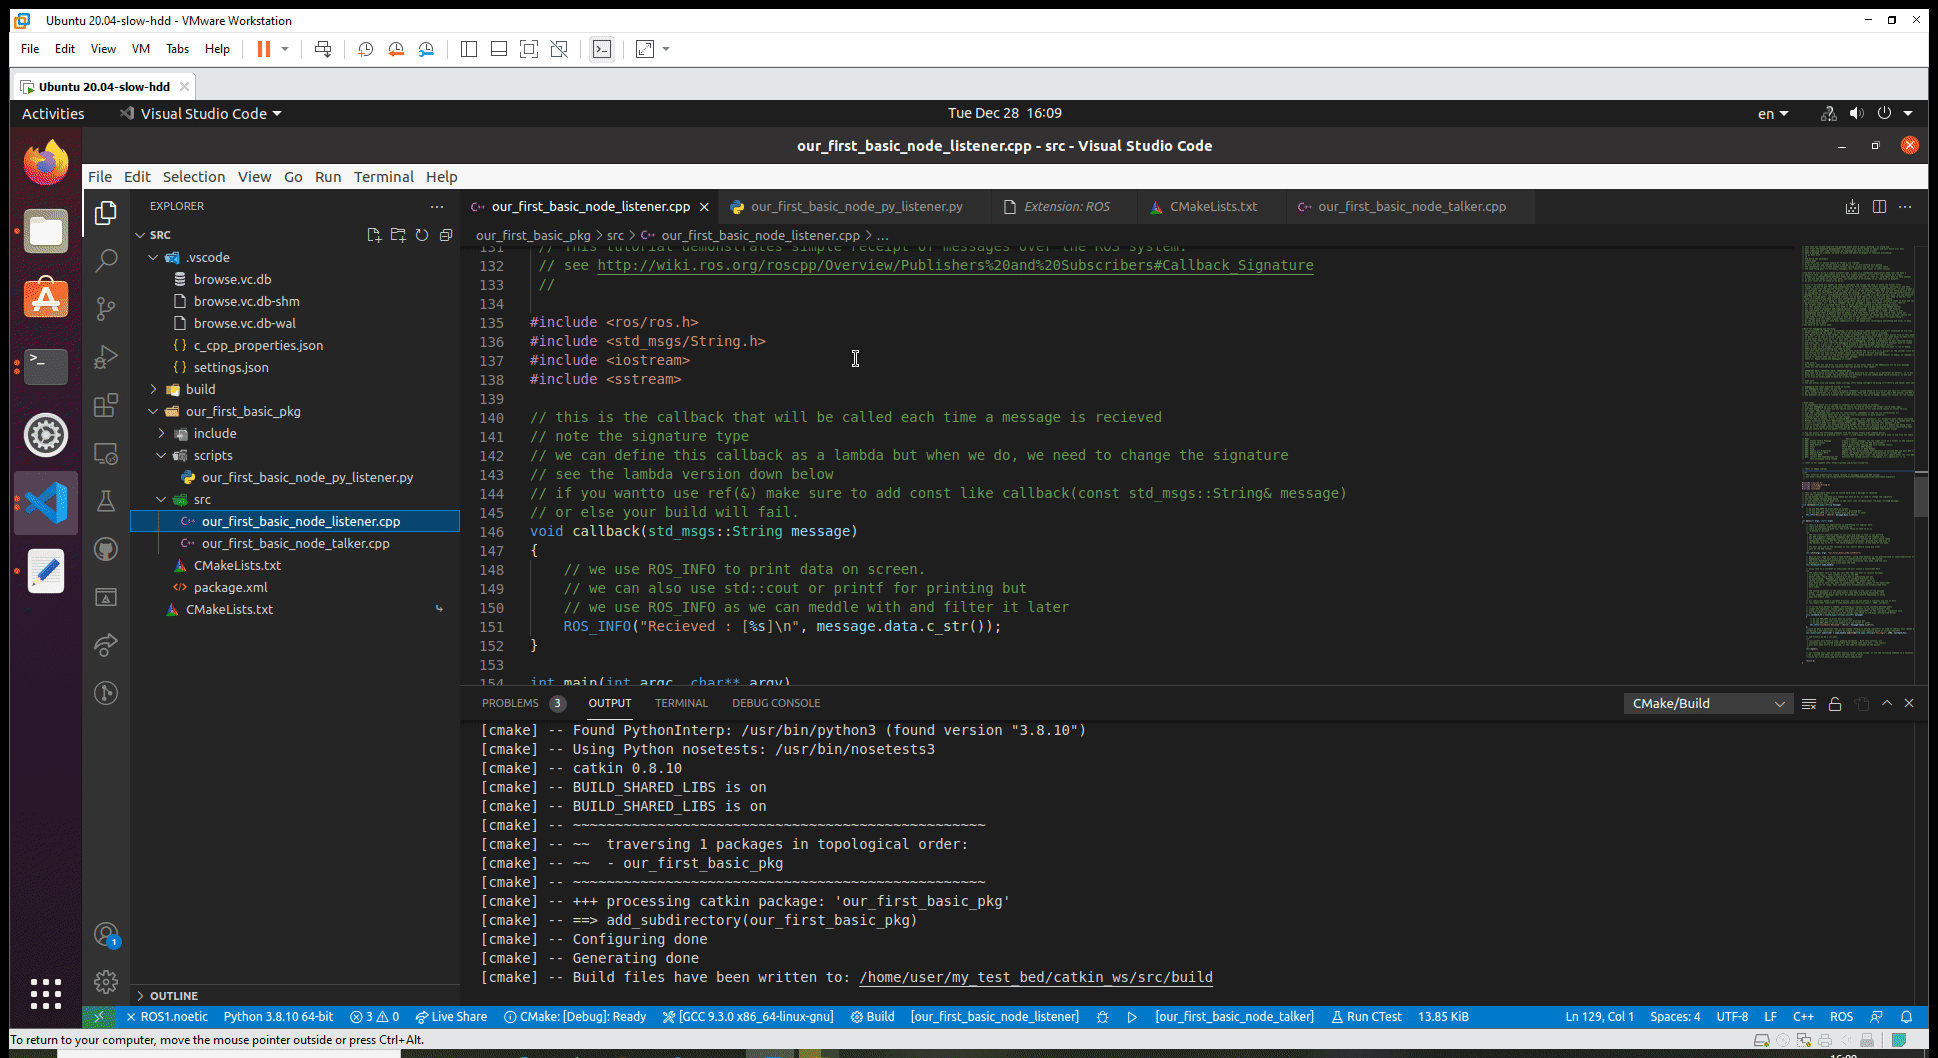Open the Accounts icon with badge
Viewport: 1938px width, 1058px height.
pyautogui.click(x=106, y=934)
